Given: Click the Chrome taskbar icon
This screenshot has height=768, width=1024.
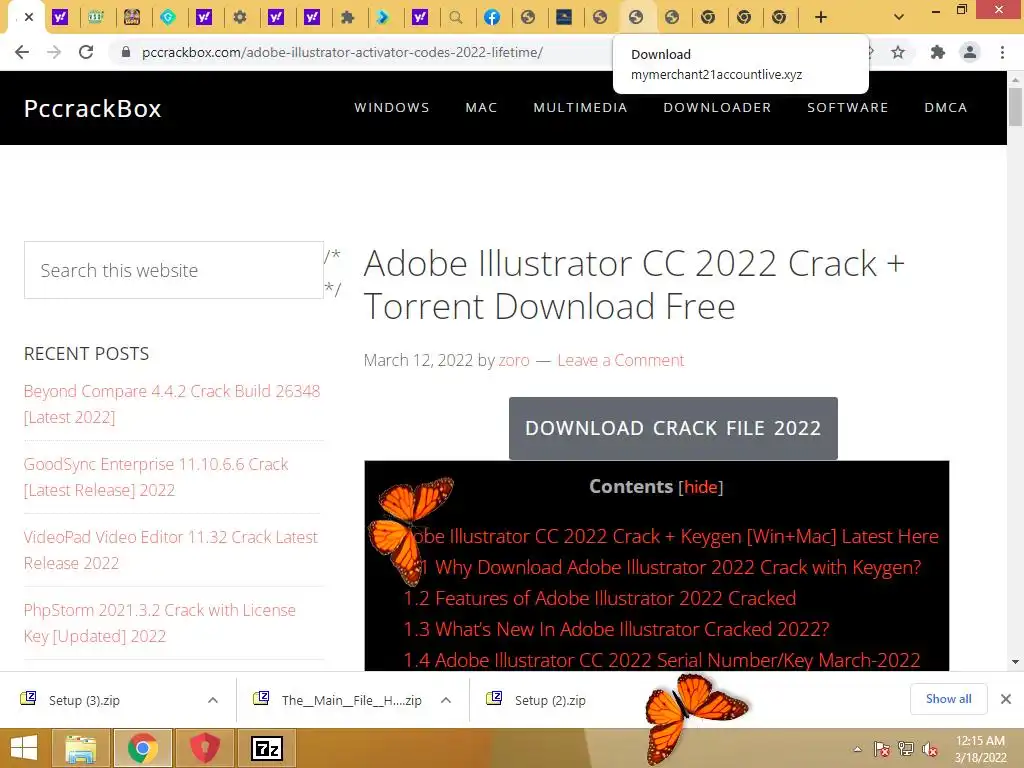Looking at the screenshot, I should click(143, 748).
